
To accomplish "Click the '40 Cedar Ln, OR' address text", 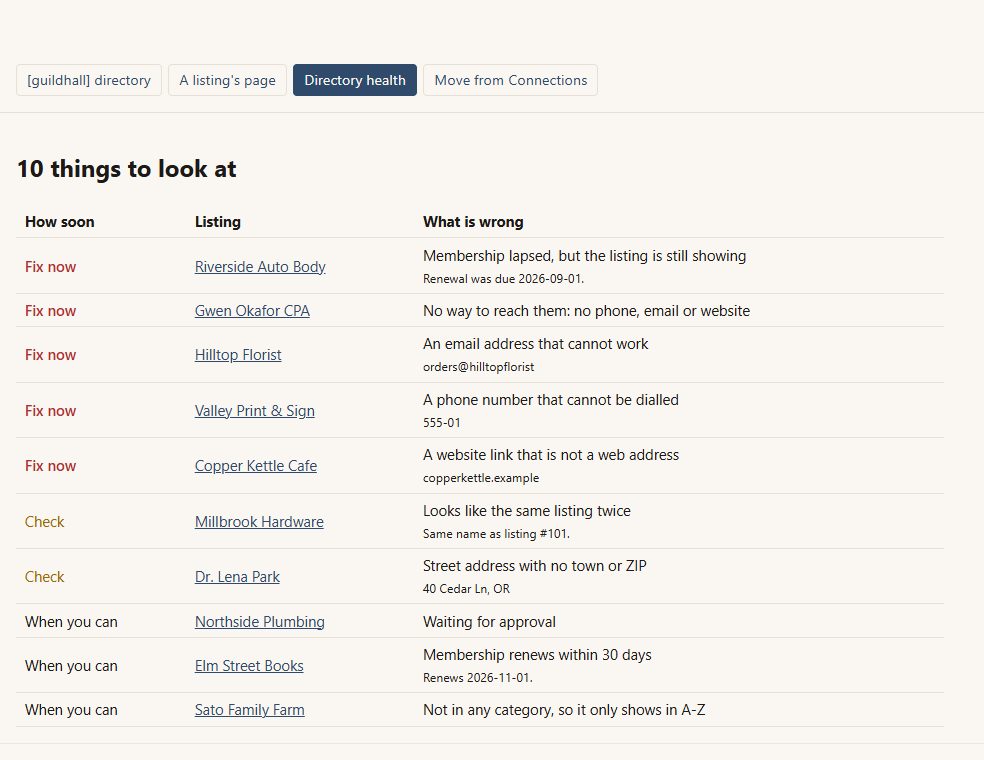I will pyautogui.click(x=466, y=589).
